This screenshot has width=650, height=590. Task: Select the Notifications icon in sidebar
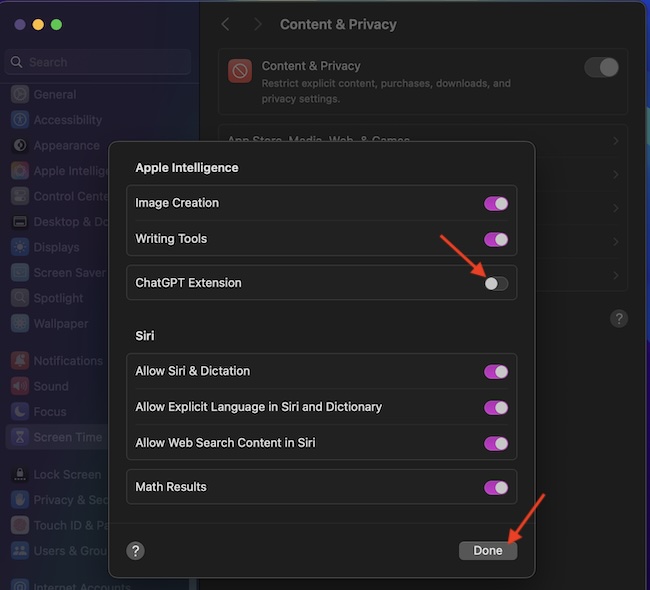pos(19,361)
